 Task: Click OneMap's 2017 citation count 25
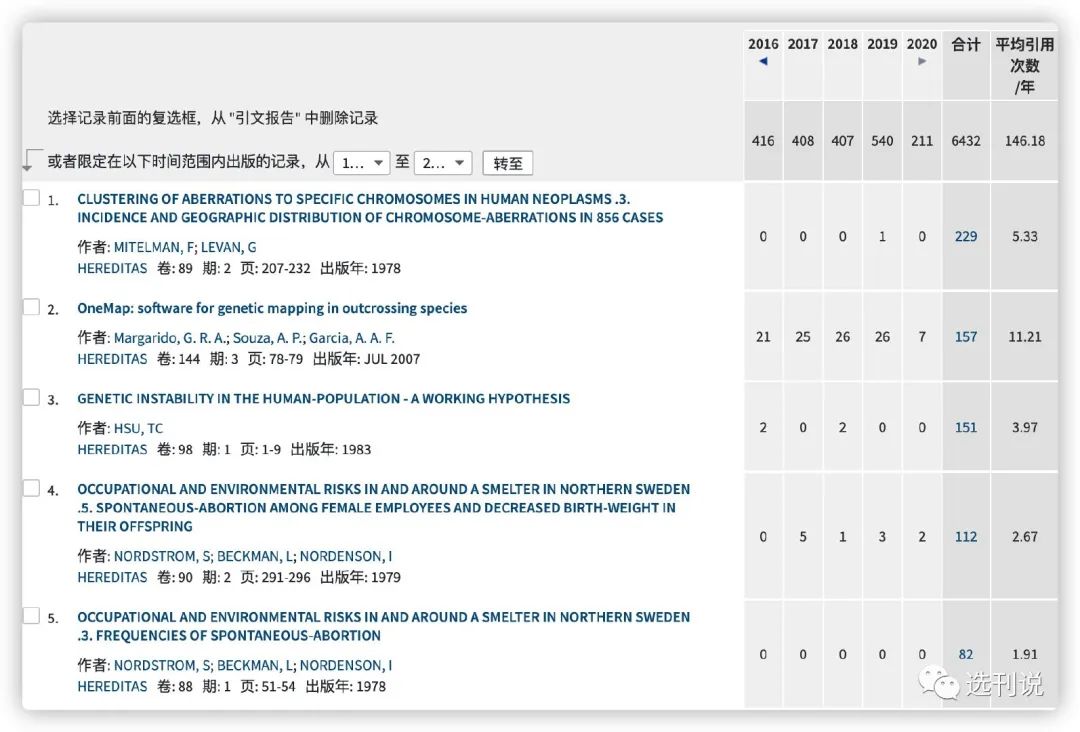(x=803, y=337)
